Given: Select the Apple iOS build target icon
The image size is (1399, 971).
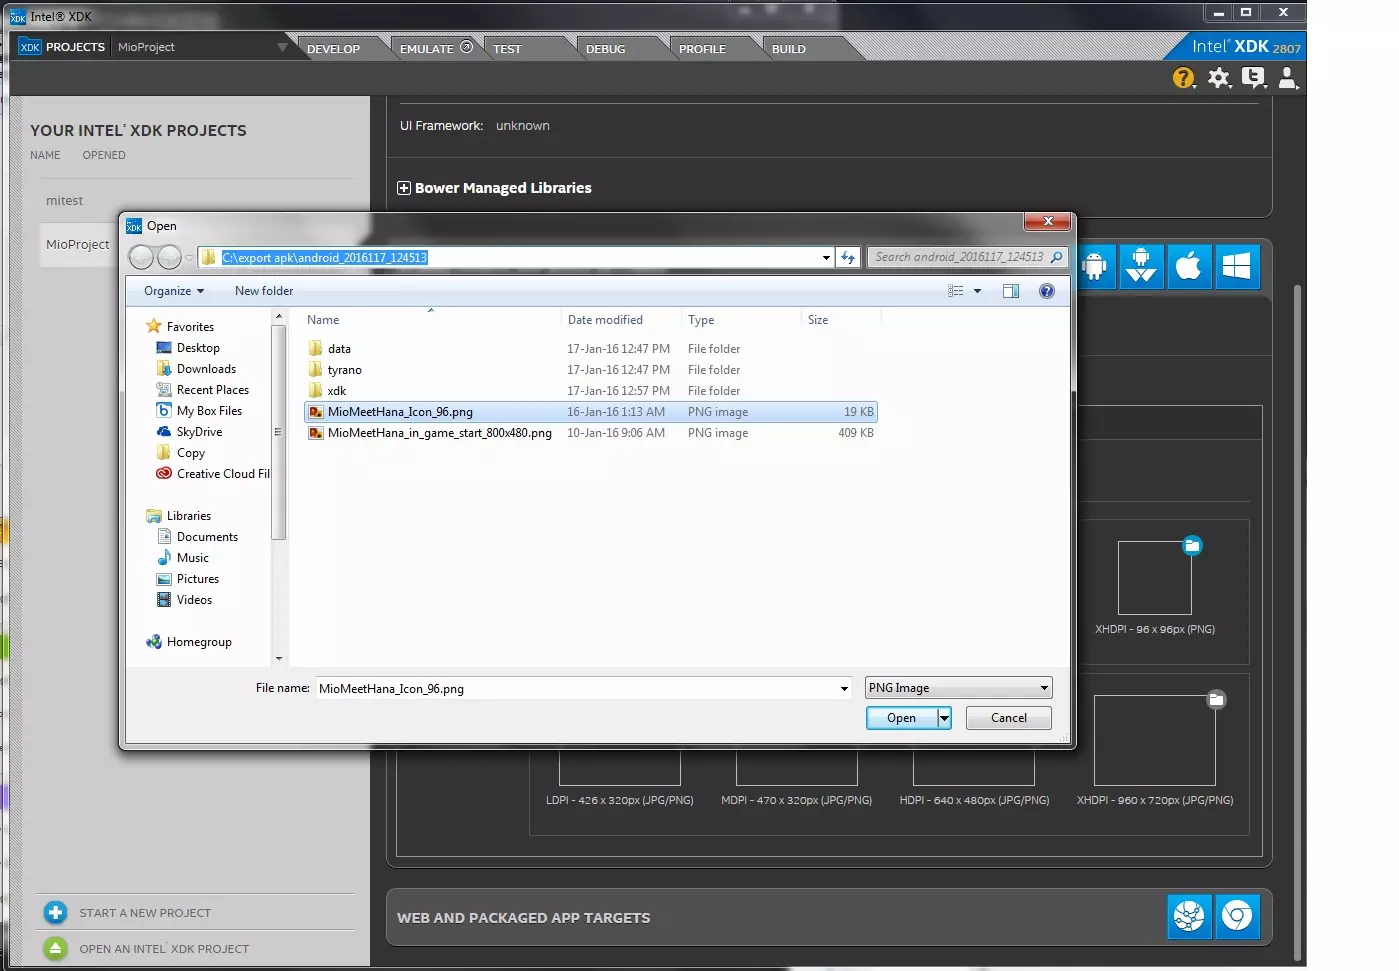Looking at the screenshot, I should (x=1188, y=267).
